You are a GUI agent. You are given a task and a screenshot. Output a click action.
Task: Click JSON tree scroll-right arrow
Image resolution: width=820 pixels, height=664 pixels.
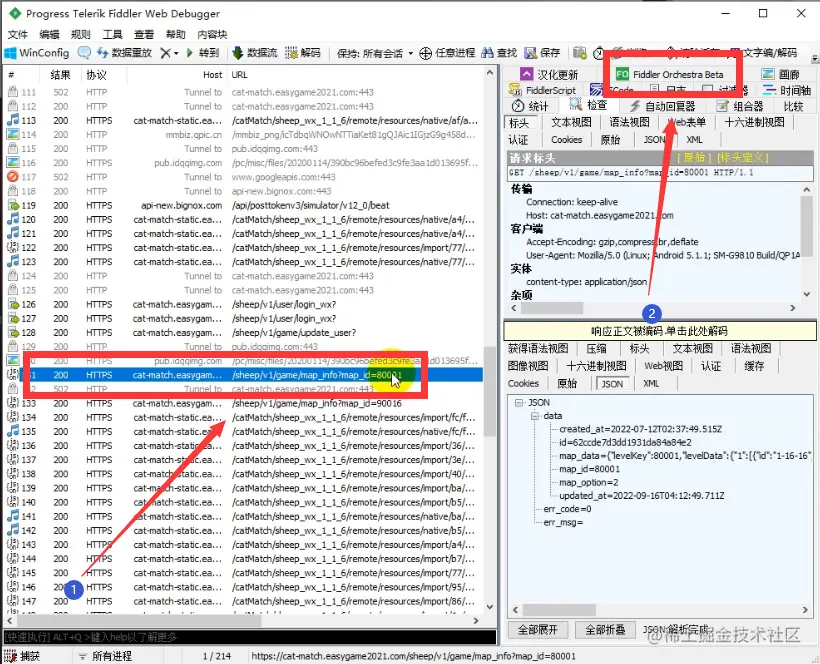805,610
